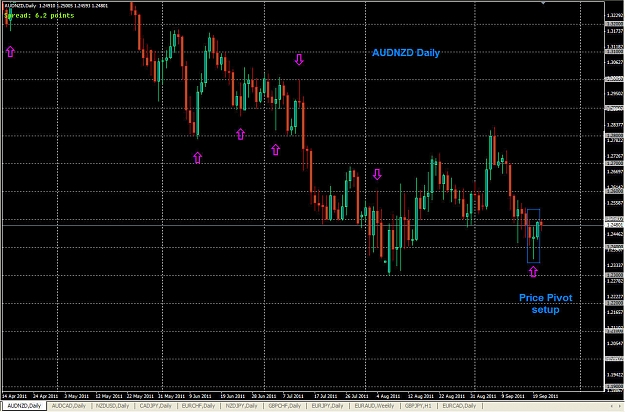Click the scroll-tabs-left arrow
Screen dimensions: 625x412
tap(612, 406)
